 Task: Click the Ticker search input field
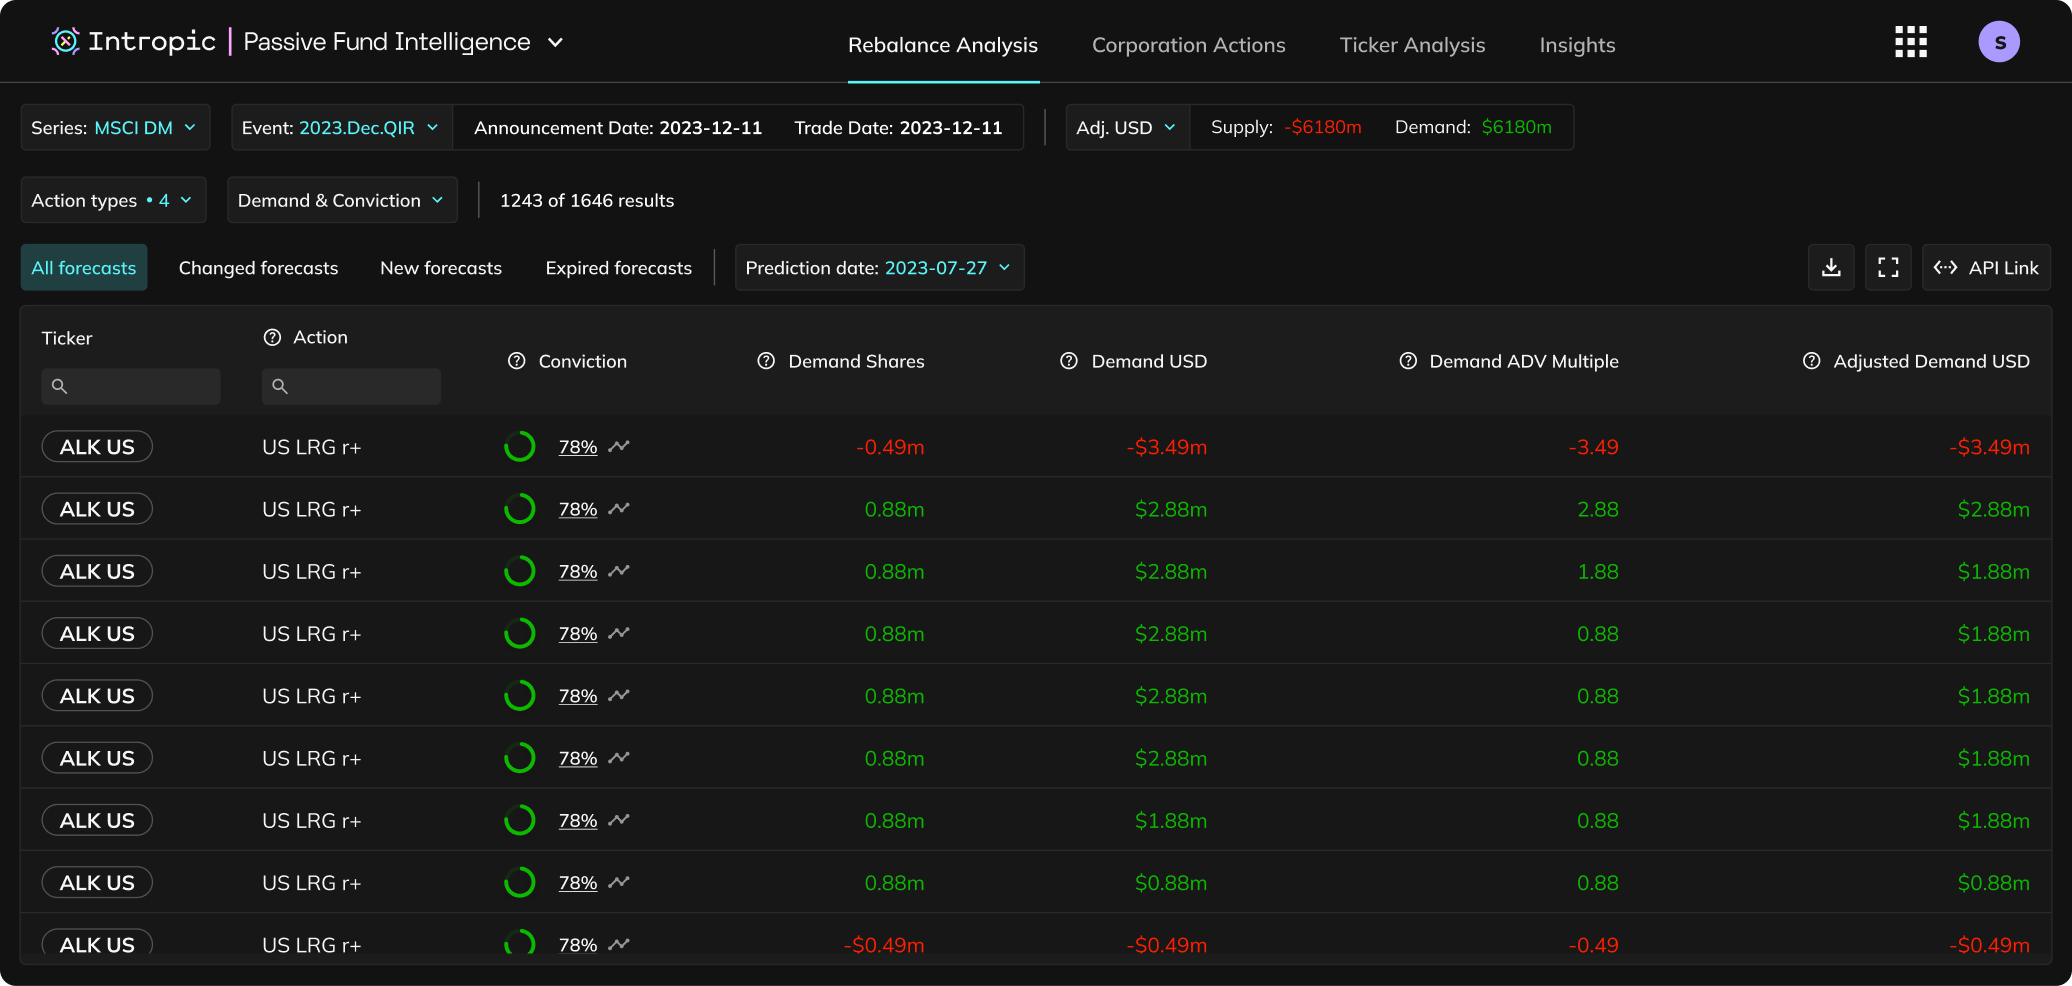coord(131,386)
